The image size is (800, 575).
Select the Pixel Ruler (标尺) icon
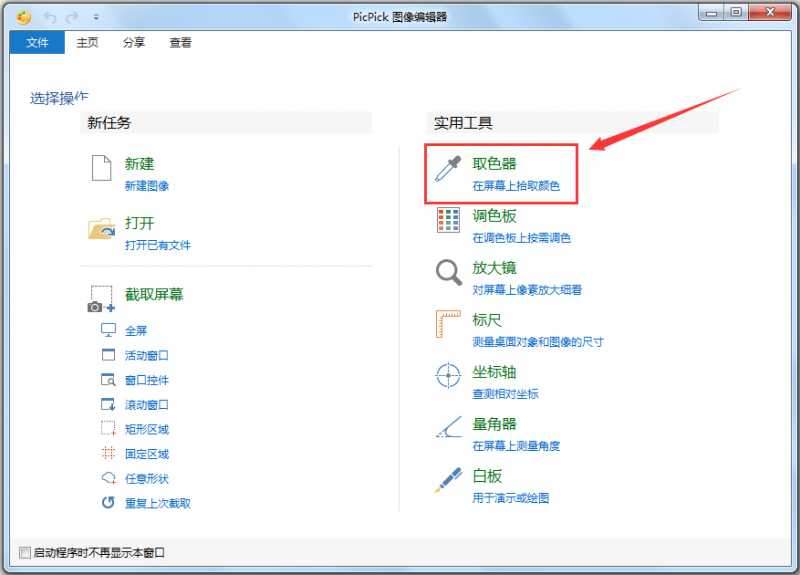tap(448, 325)
